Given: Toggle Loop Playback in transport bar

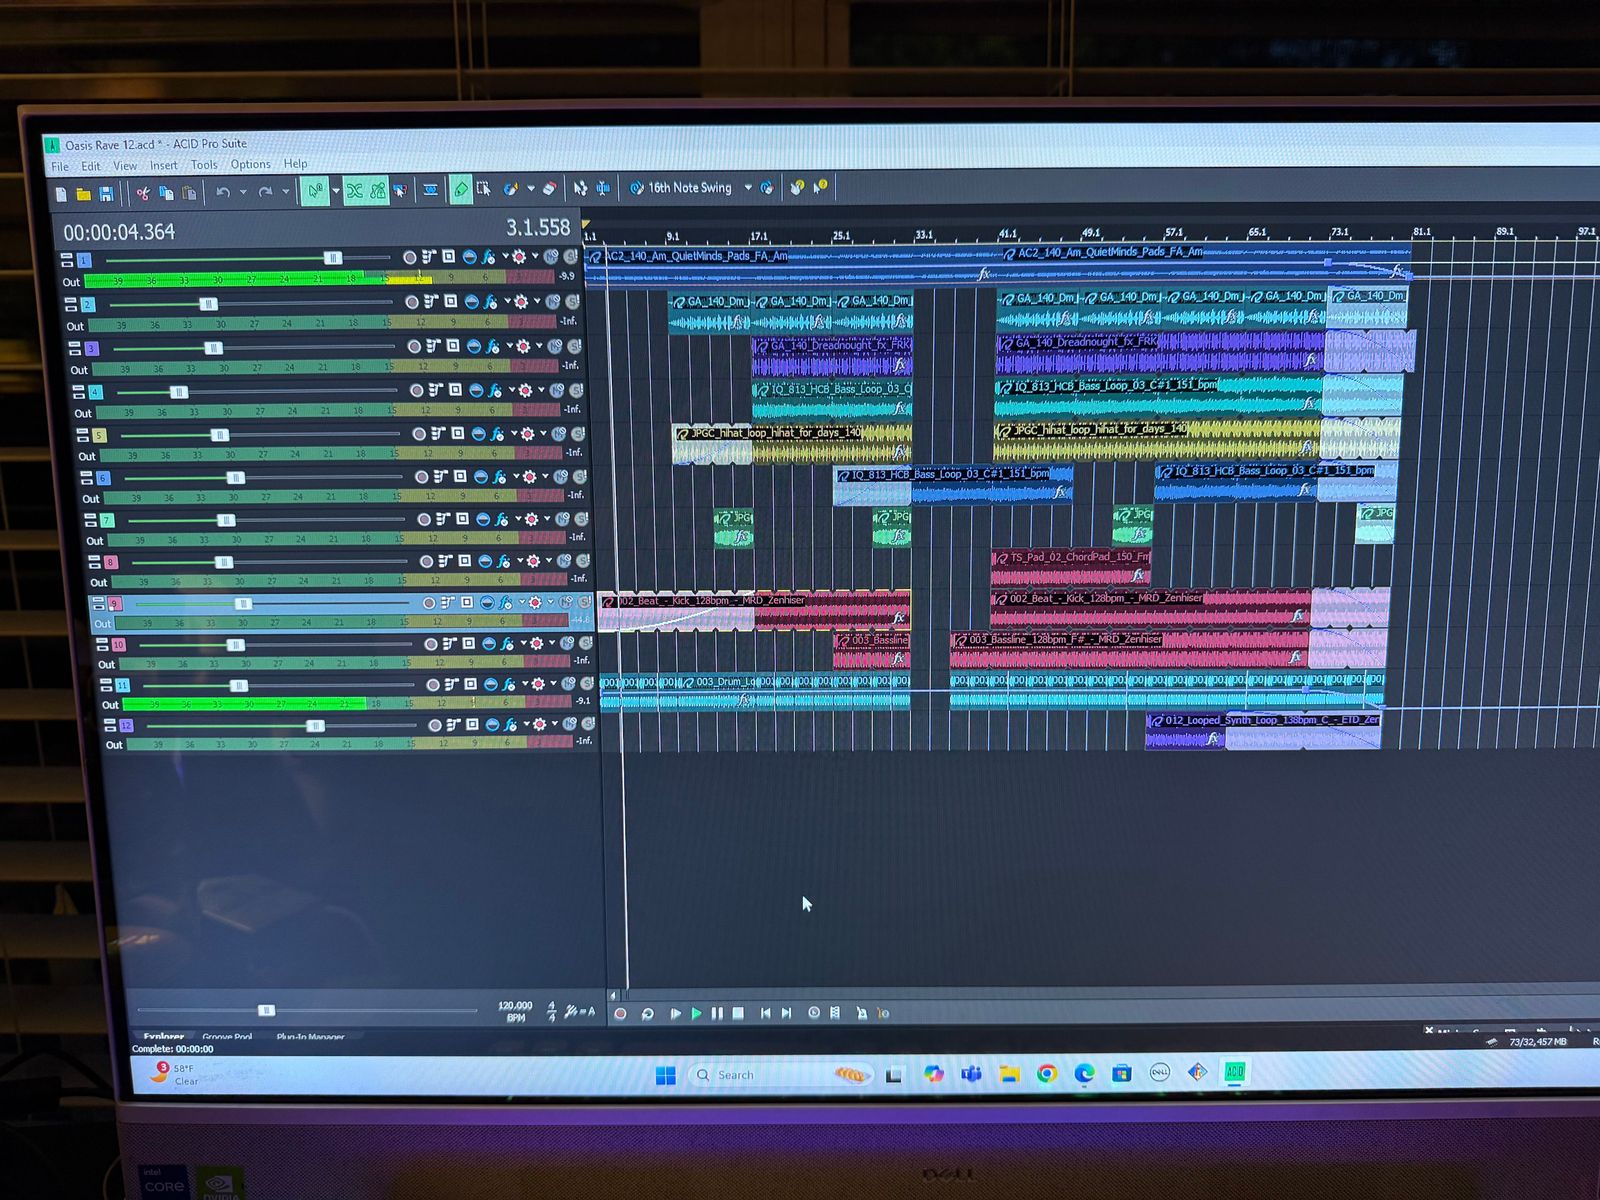Looking at the screenshot, I should [647, 1013].
